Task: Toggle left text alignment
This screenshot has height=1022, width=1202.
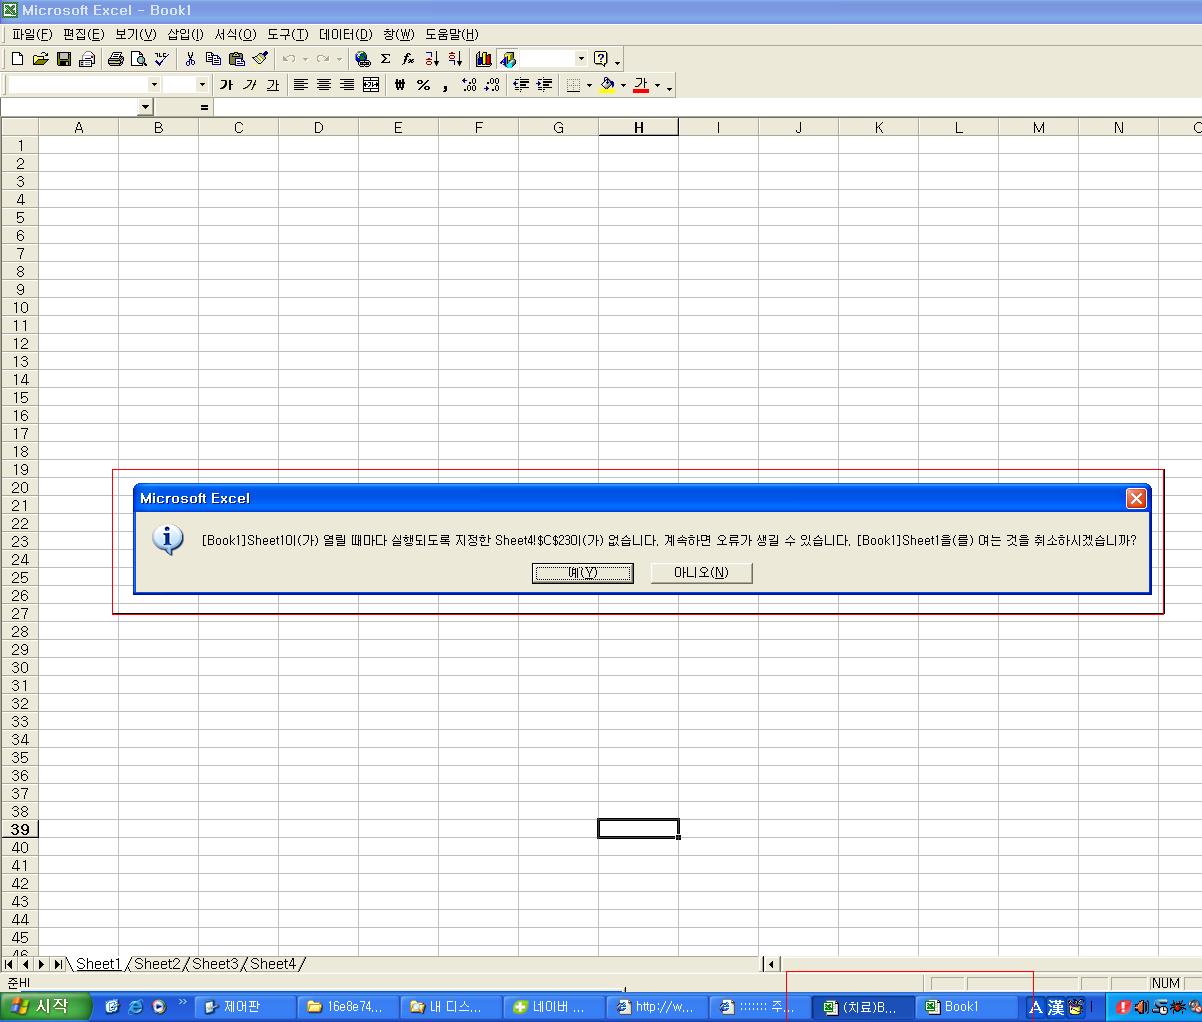Action: coord(300,85)
